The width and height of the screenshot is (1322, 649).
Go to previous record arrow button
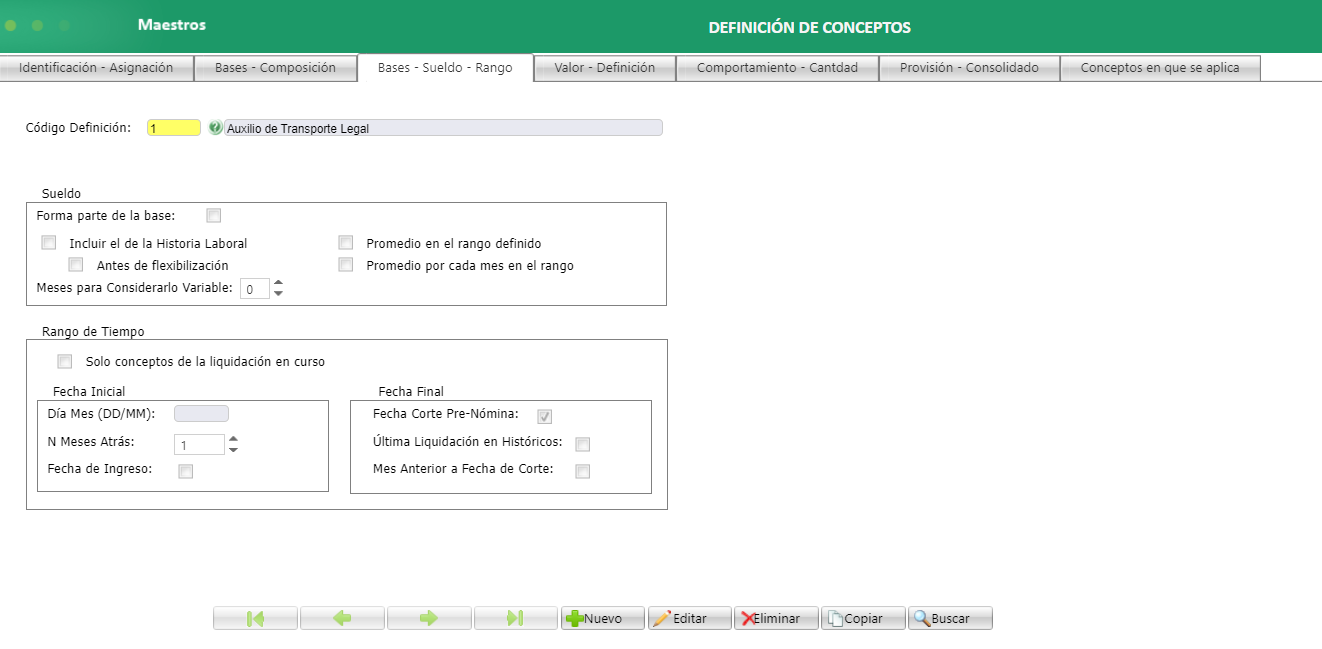[342, 618]
